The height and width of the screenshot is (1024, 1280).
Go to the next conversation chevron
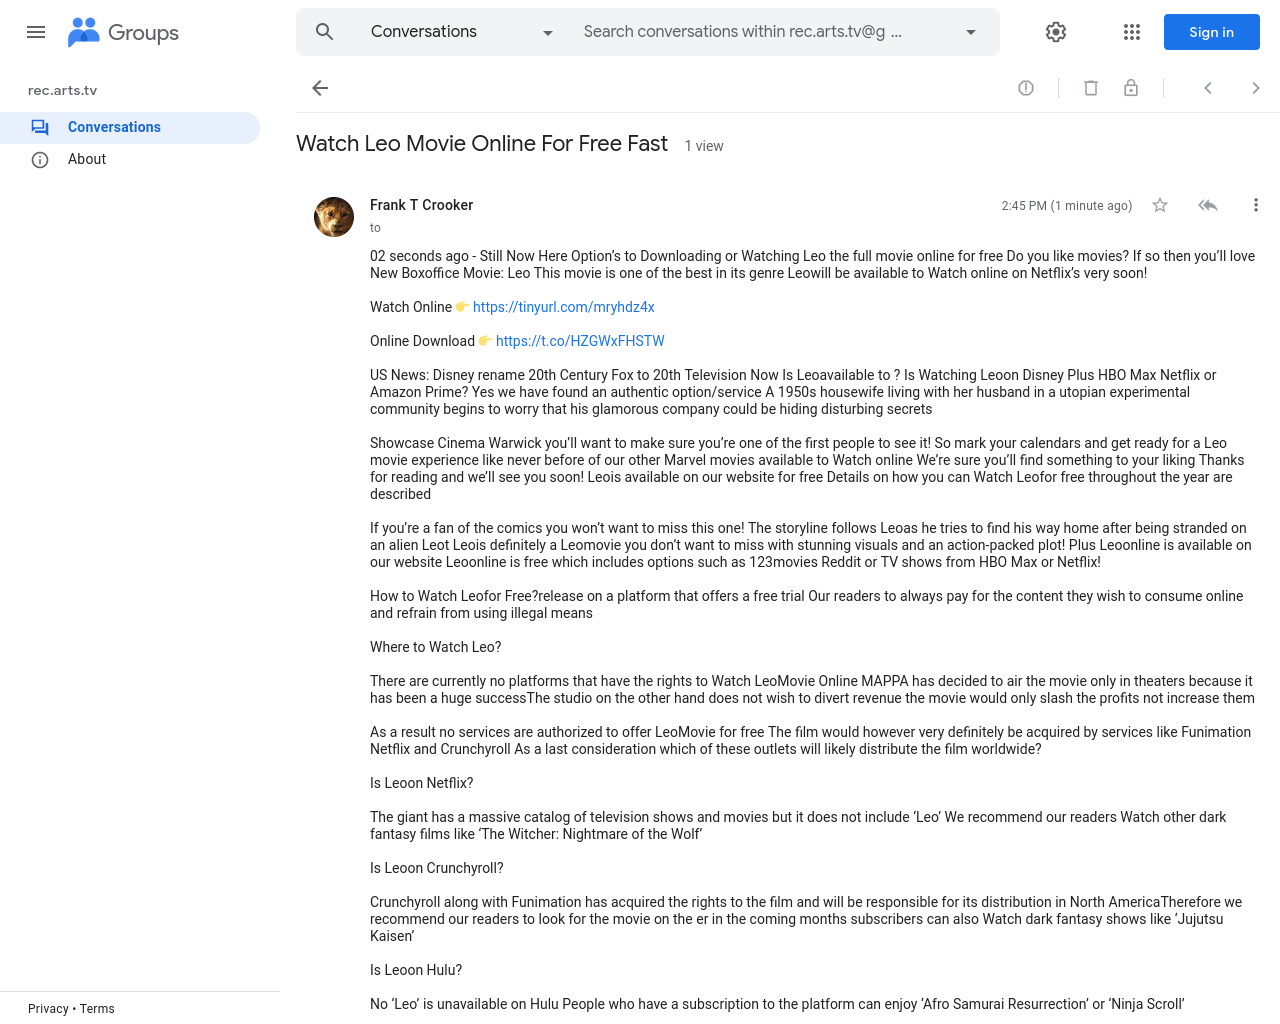coord(1256,88)
